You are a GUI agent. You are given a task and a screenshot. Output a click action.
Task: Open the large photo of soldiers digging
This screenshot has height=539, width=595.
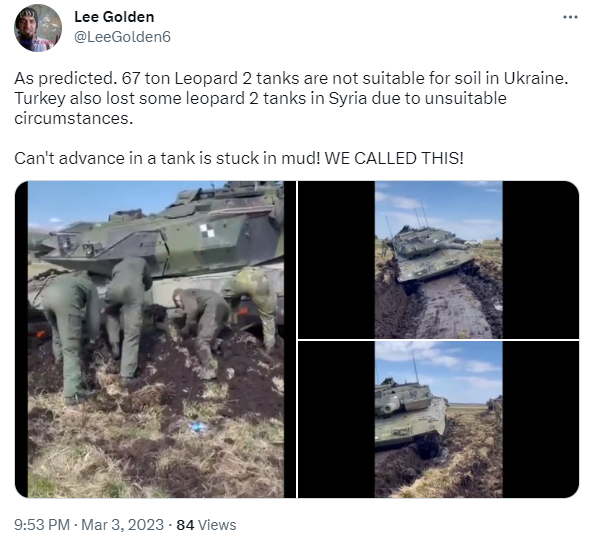(156, 339)
